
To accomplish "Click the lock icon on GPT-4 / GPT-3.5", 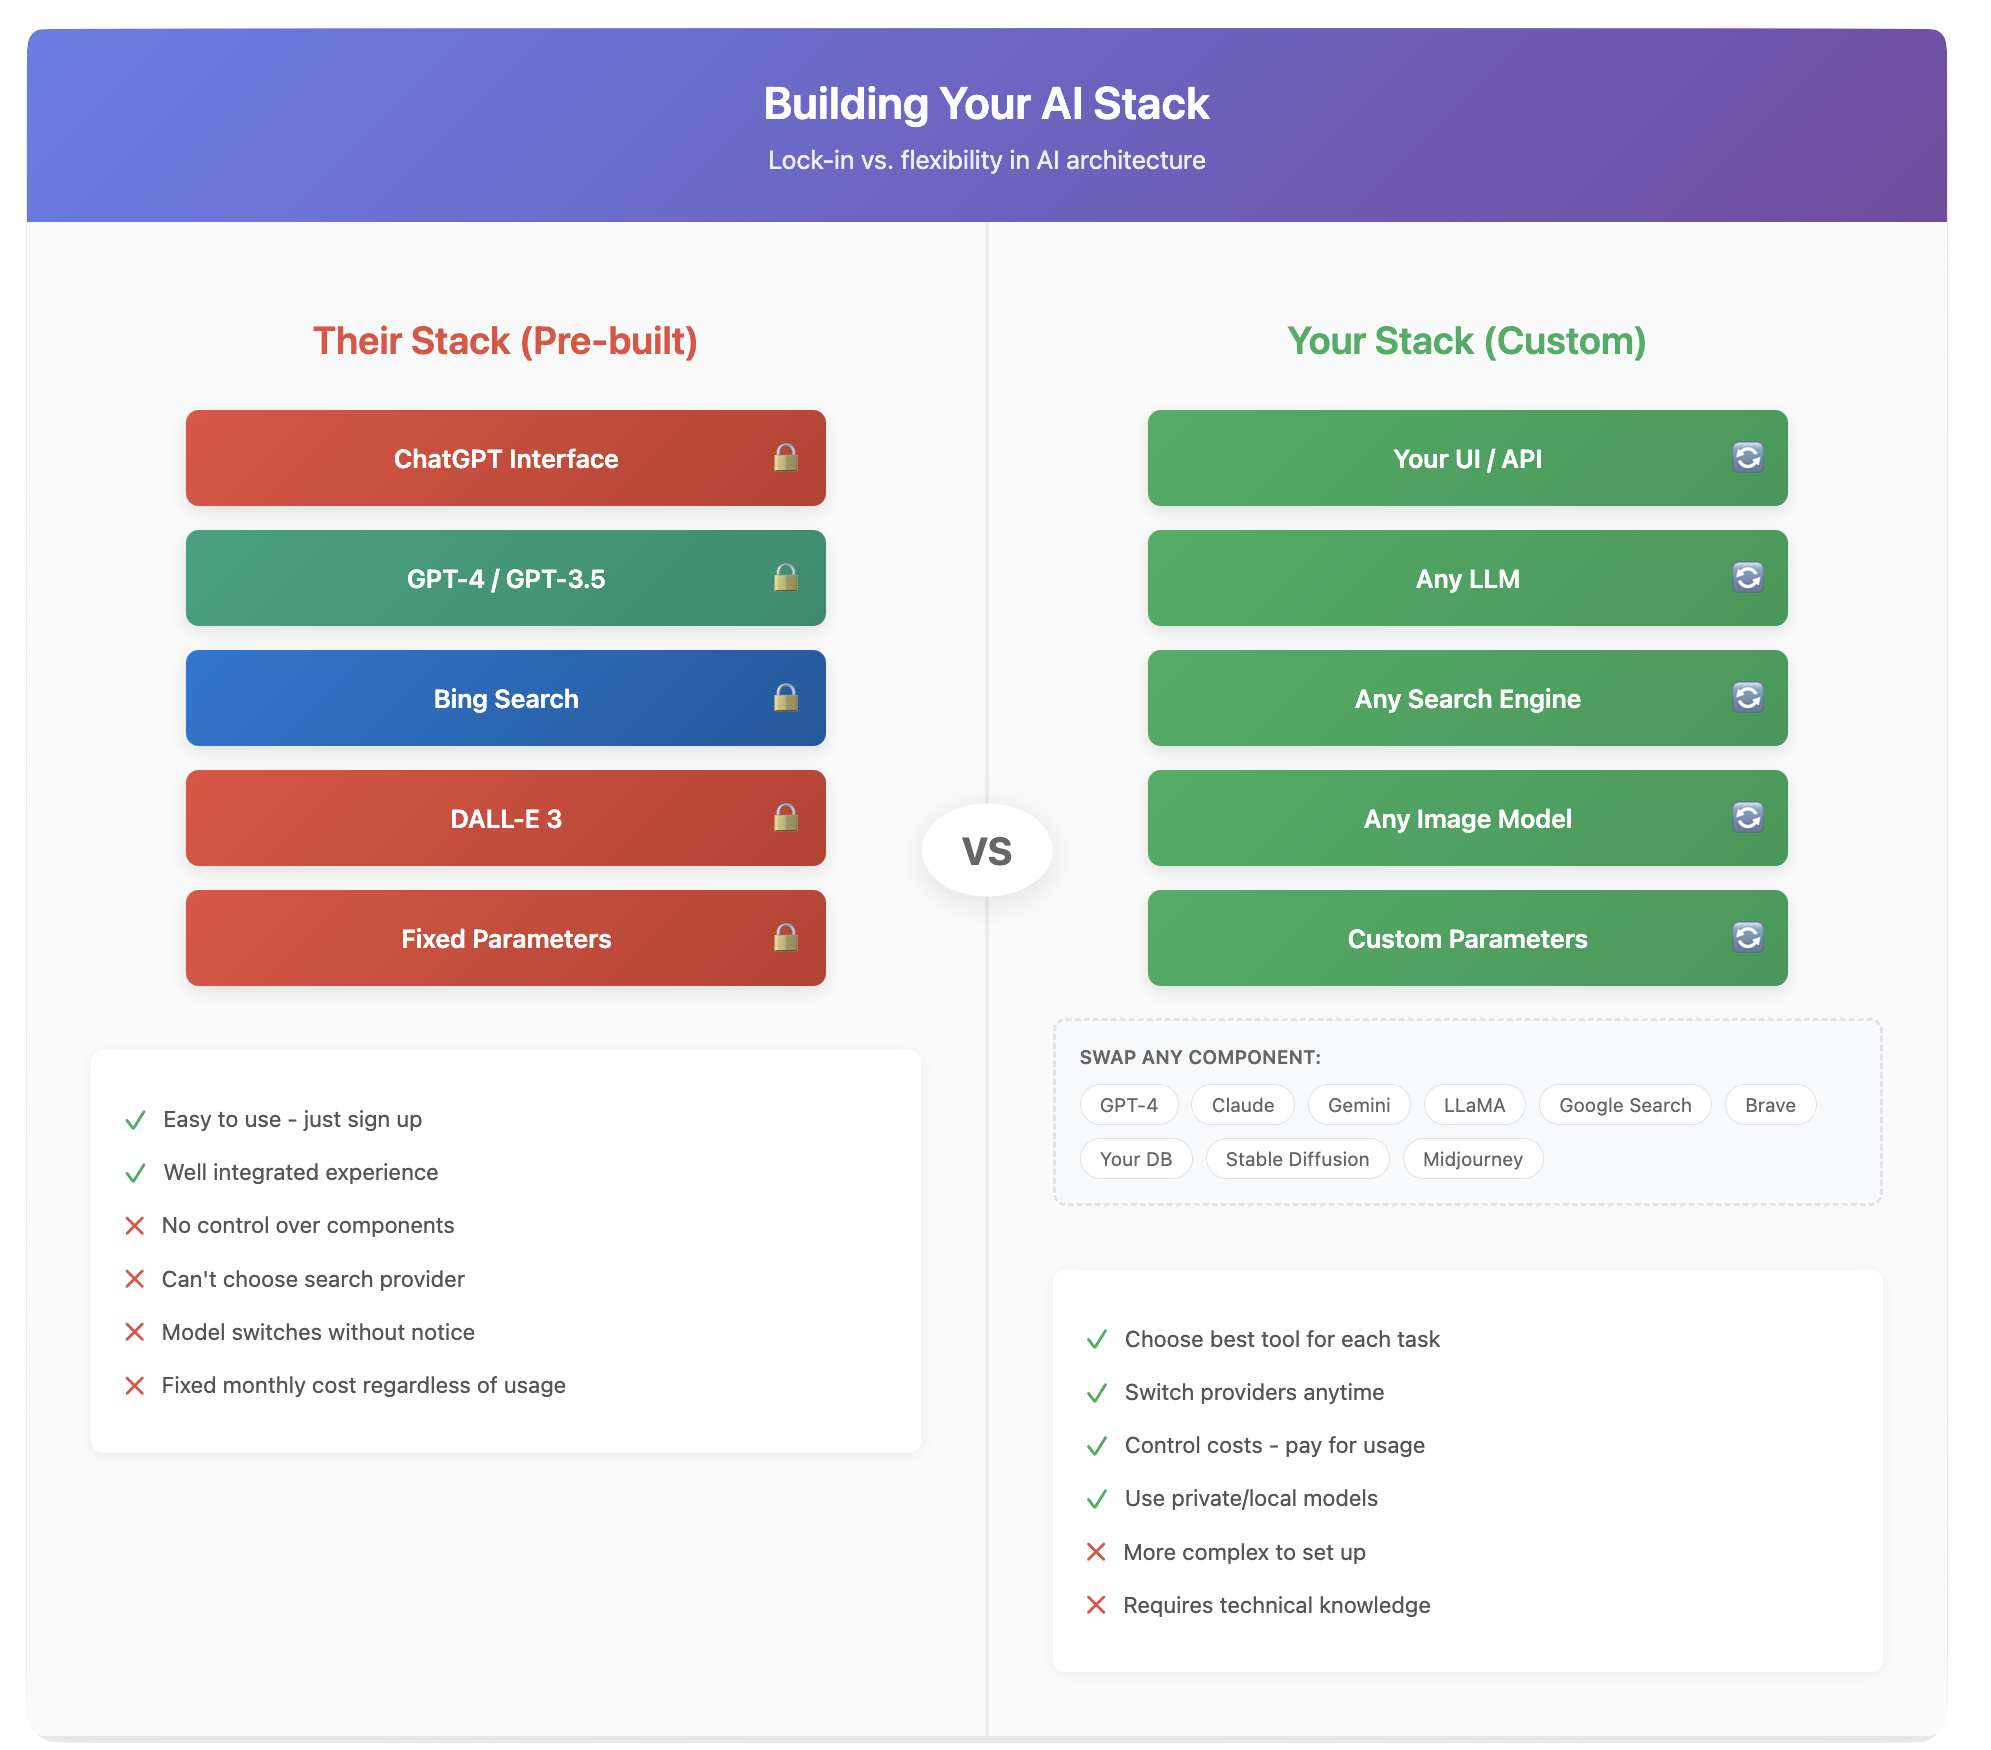I will (786, 578).
